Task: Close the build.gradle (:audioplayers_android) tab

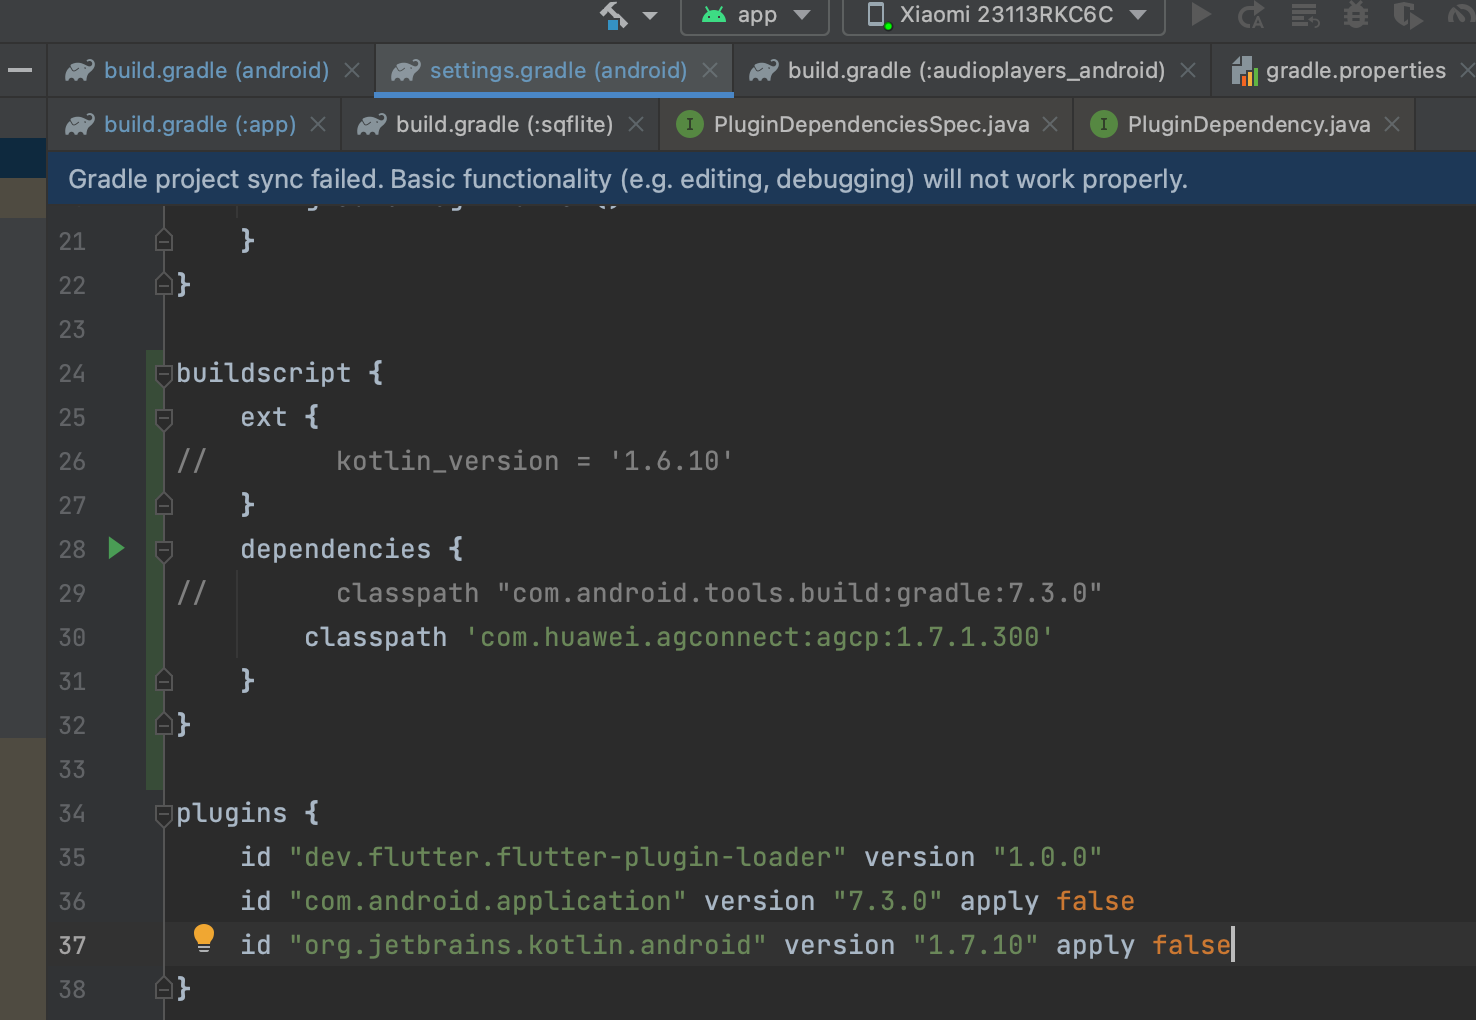Action: point(1188,71)
